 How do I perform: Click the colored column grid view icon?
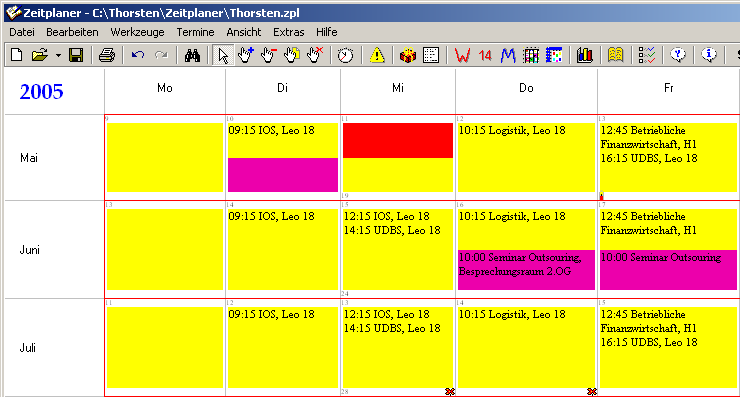point(531,55)
